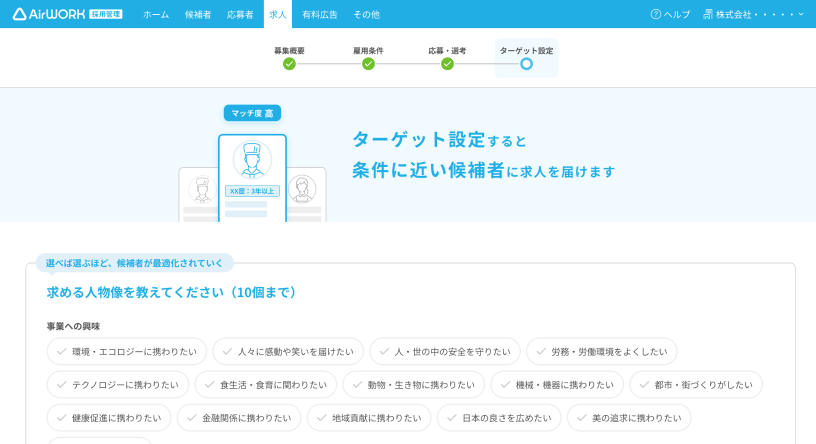Viewport: 816px width, 444px height.
Task: Toggle 労務・労働環境をよくしたい chip
Action: 602,351
